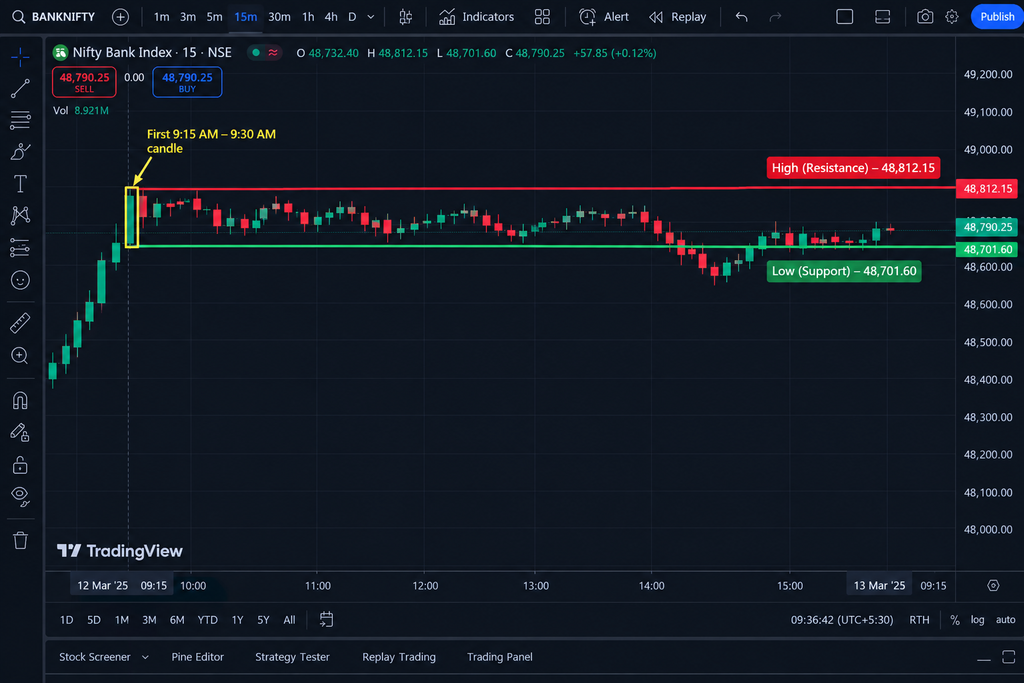Open the emoji icons tool

pos(20,280)
